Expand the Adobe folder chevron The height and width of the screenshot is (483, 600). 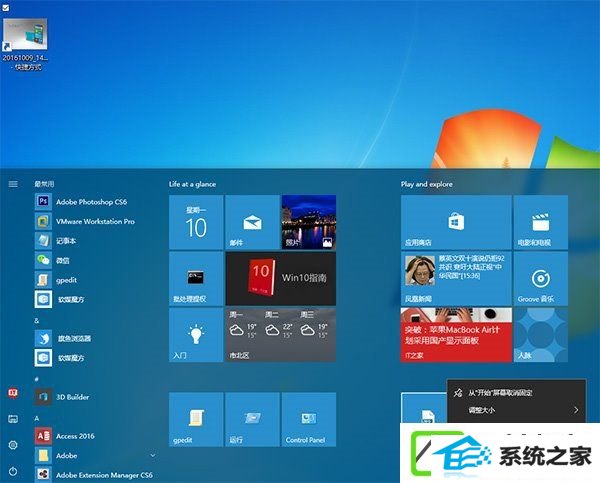point(153,455)
